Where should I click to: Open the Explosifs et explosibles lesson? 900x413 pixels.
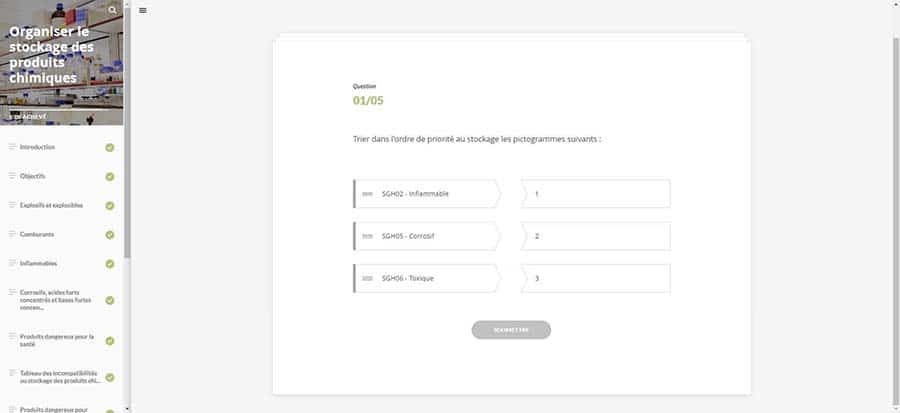pyautogui.click(x=51, y=205)
